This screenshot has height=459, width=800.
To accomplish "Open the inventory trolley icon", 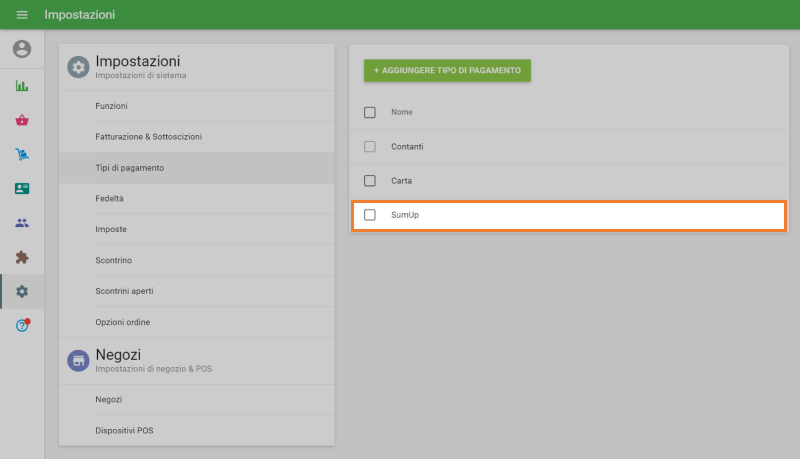I will (22, 154).
